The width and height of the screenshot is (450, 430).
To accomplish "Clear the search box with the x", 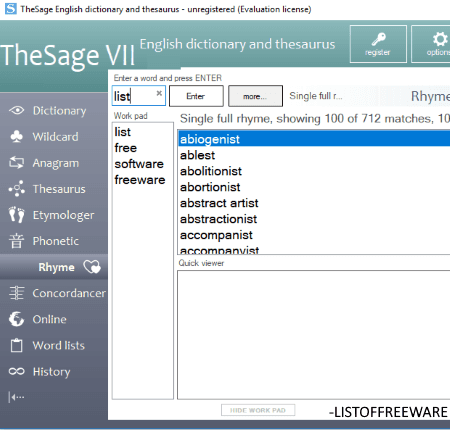I will coord(159,93).
